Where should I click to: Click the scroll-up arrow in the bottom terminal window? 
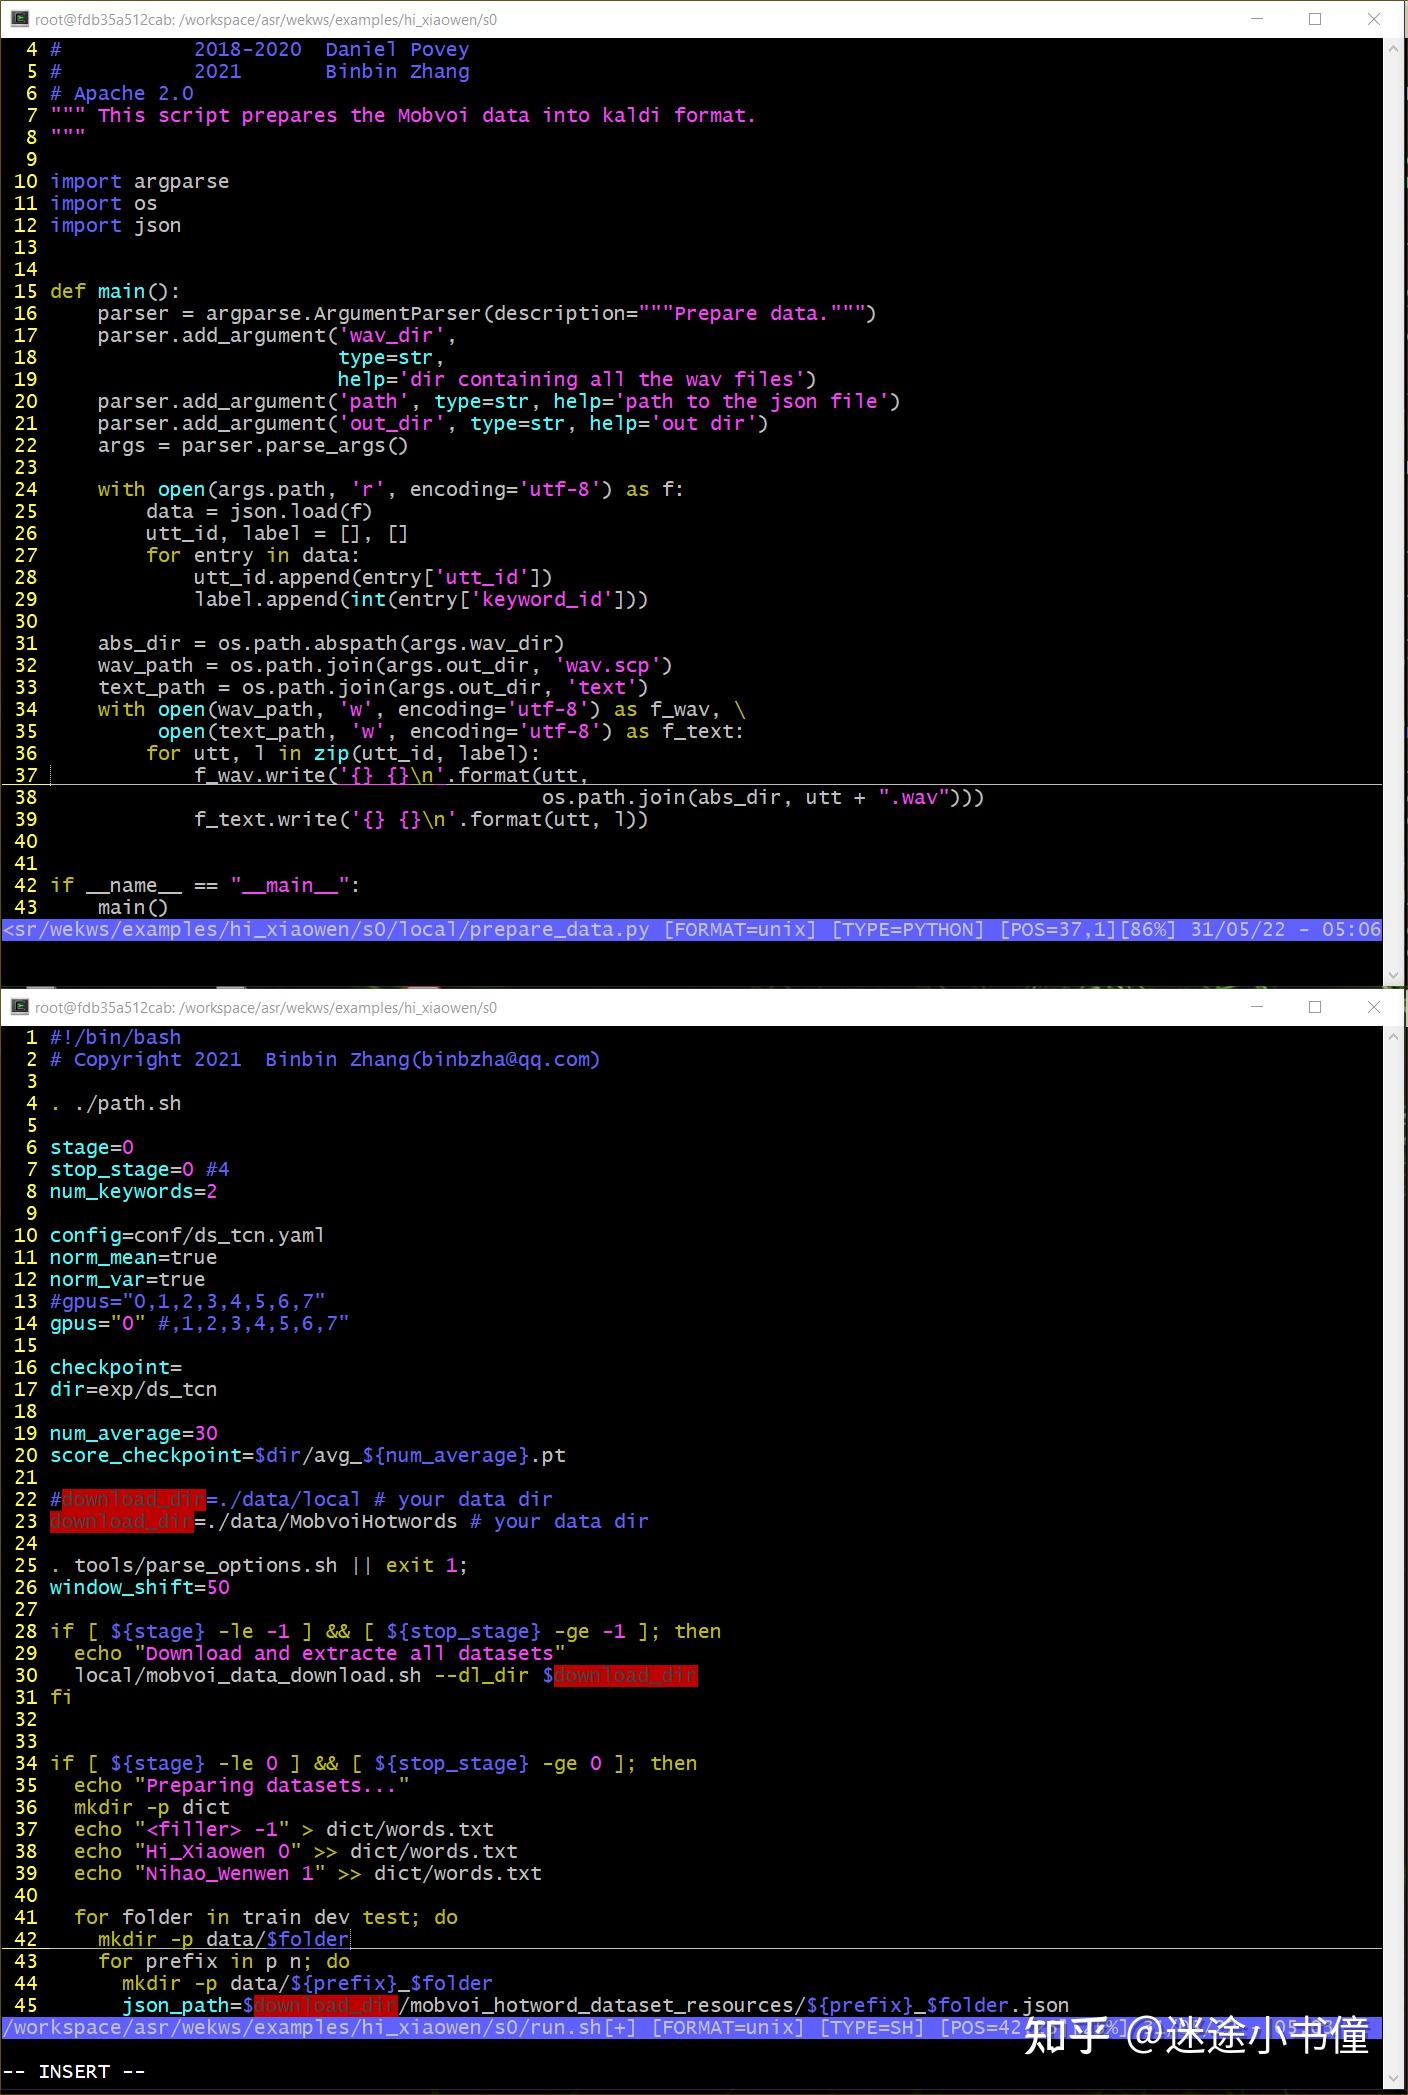point(1395,1036)
